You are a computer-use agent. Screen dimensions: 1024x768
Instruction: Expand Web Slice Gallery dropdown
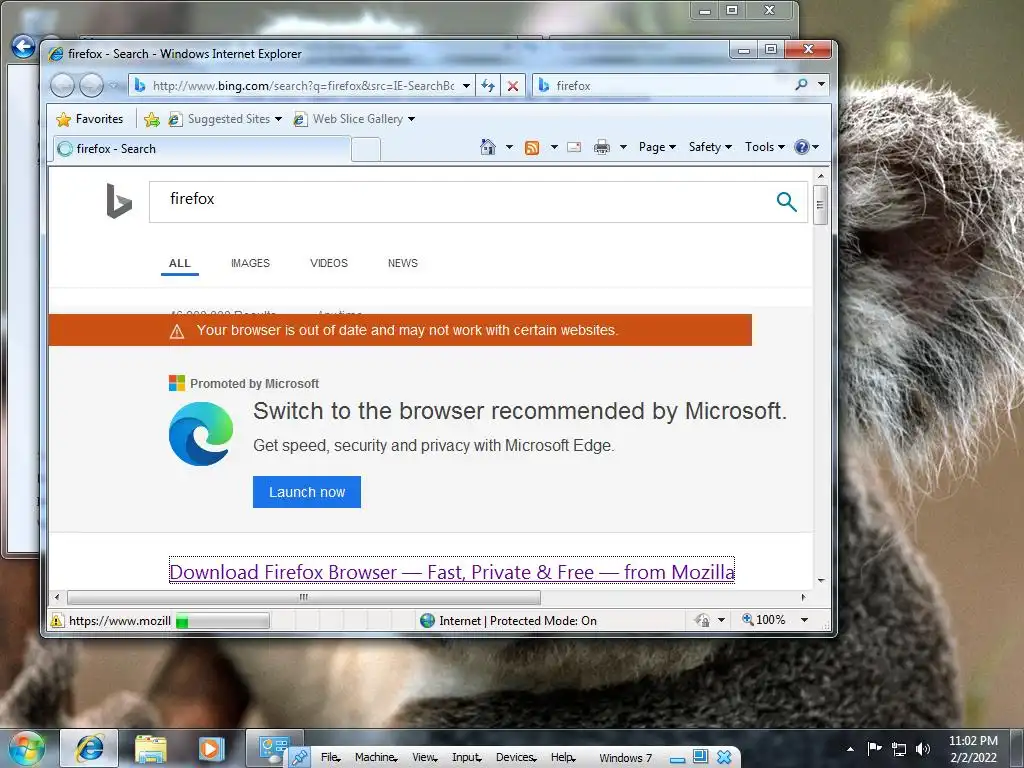pos(411,119)
